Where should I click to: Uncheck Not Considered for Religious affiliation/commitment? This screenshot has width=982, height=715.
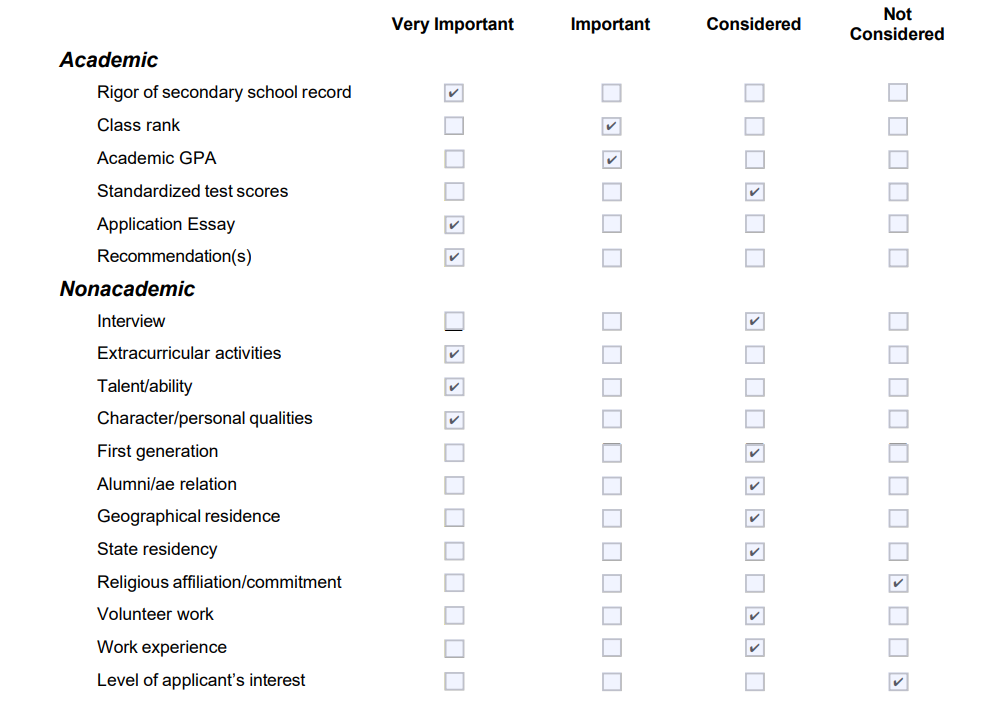[x=898, y=583]
